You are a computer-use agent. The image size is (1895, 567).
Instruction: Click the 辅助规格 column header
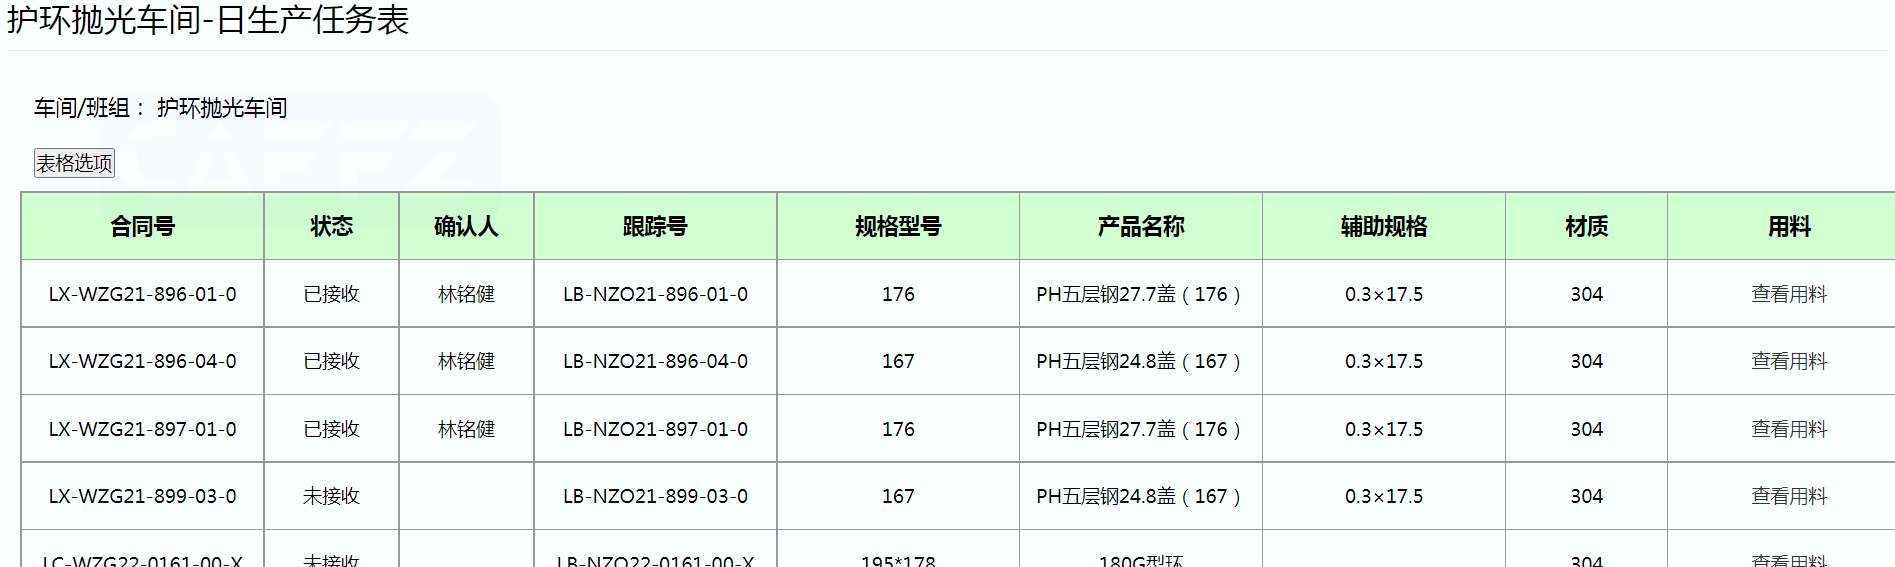point(1384,227)
